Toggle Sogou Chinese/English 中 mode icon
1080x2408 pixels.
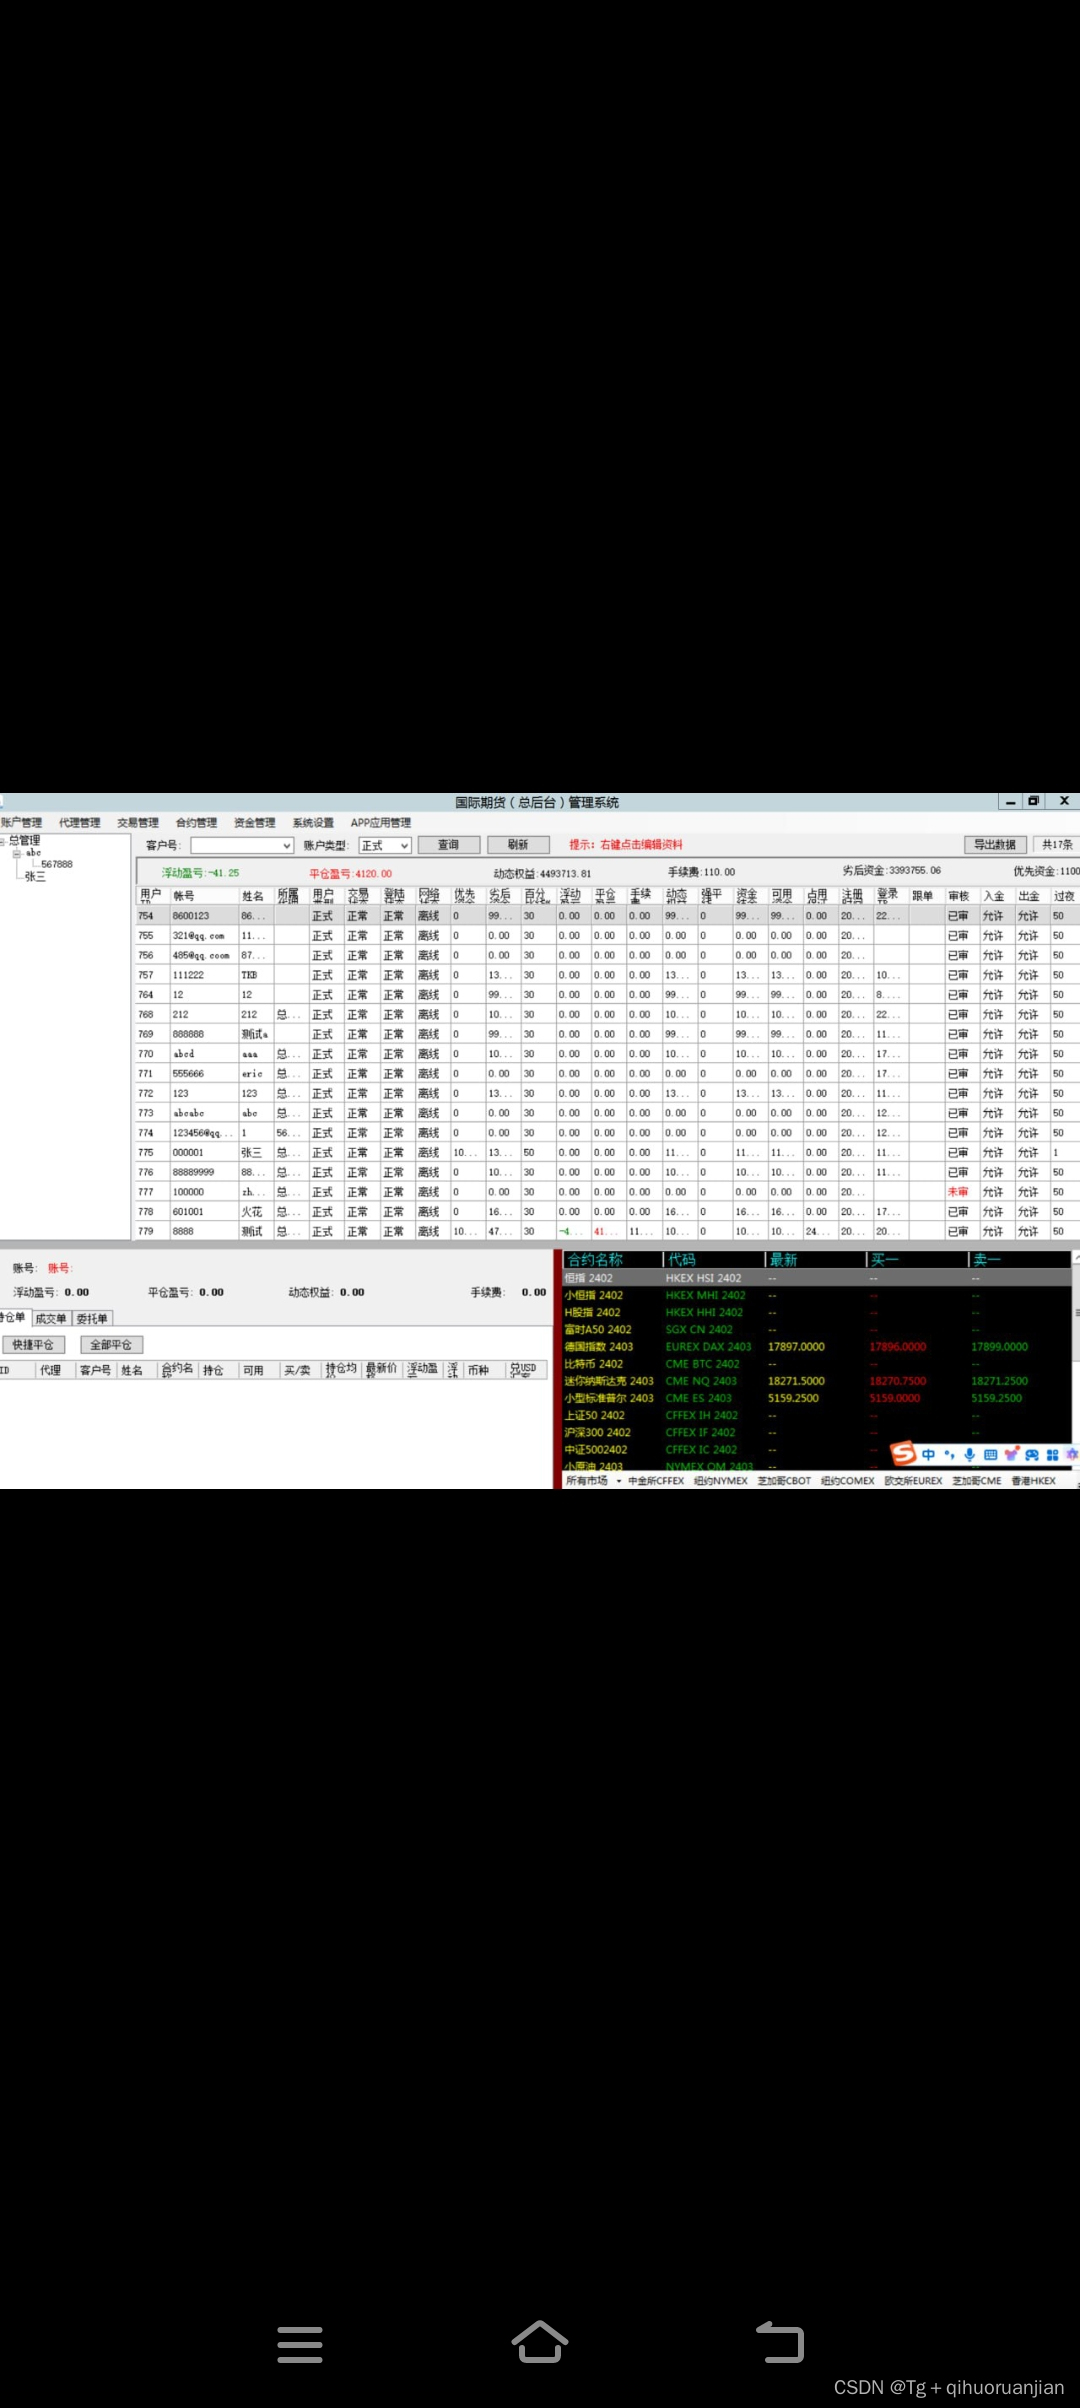point(929,1454)
